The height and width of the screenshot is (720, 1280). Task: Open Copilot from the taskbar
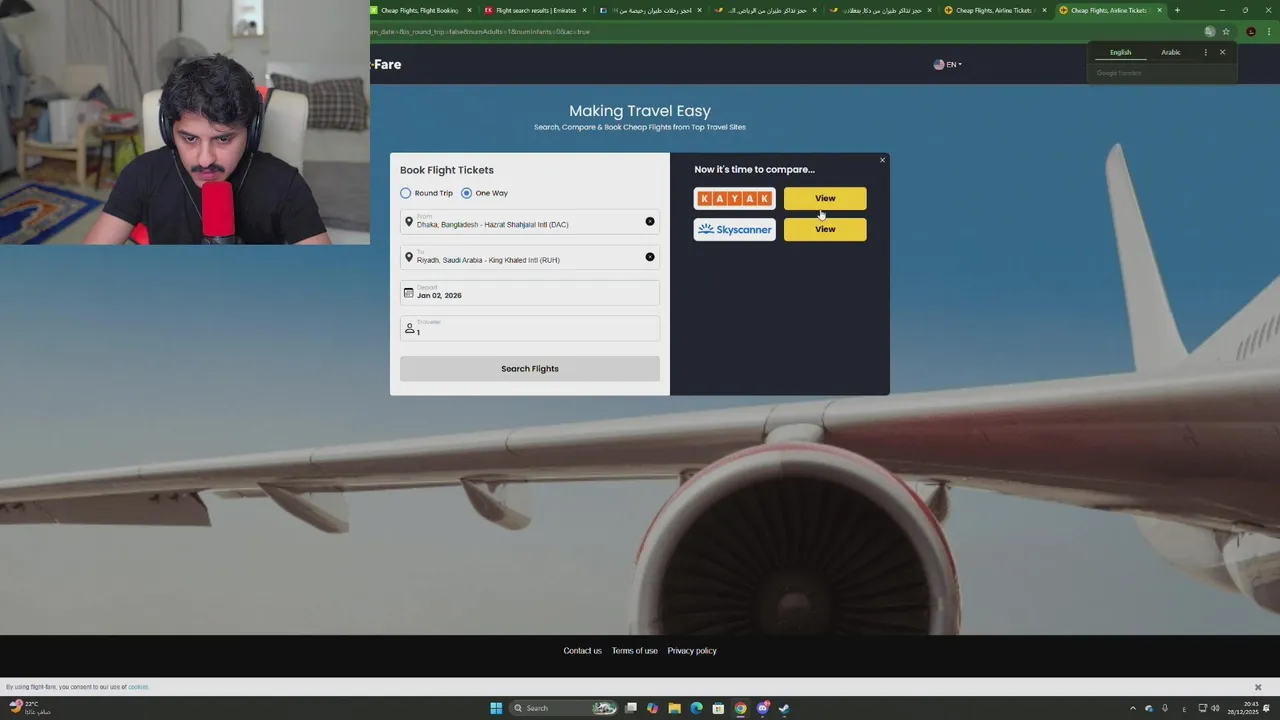(653, 708)
